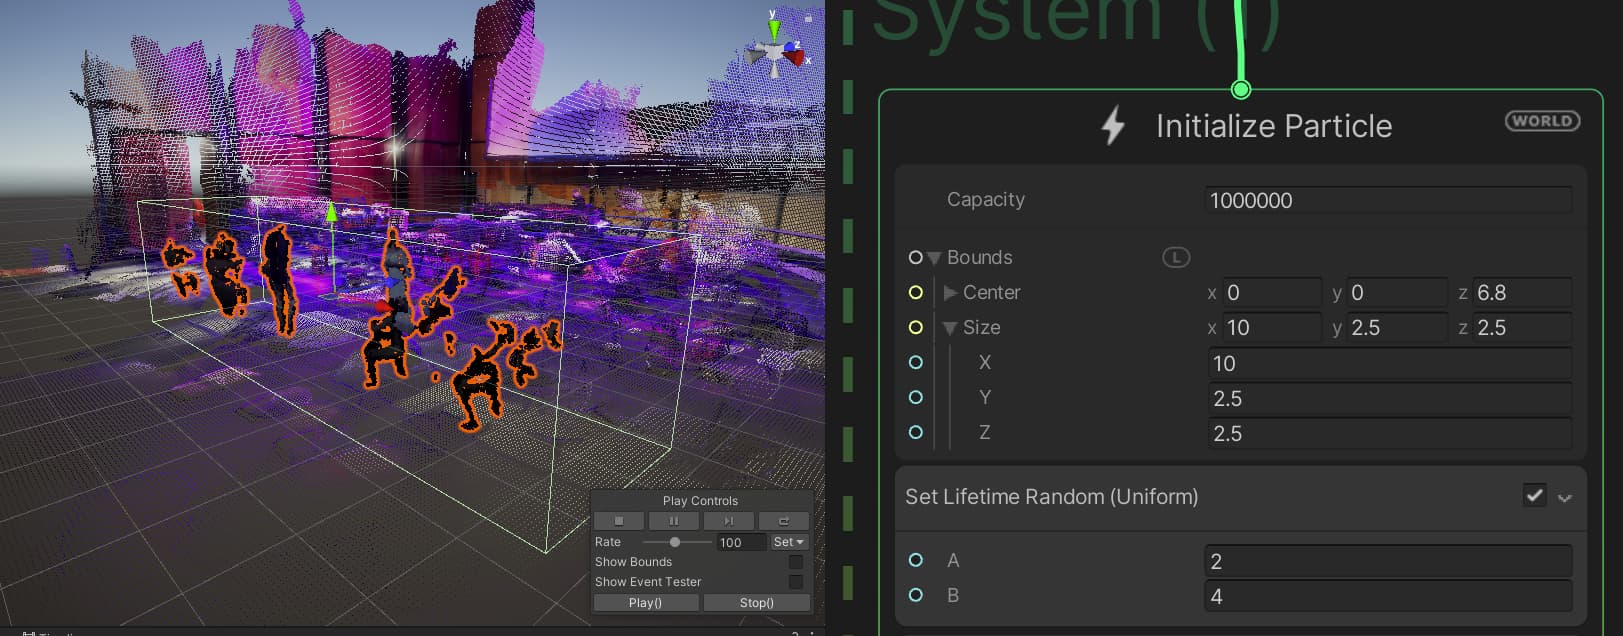
Task: Click the Stop() button
Action: point(756,603)
